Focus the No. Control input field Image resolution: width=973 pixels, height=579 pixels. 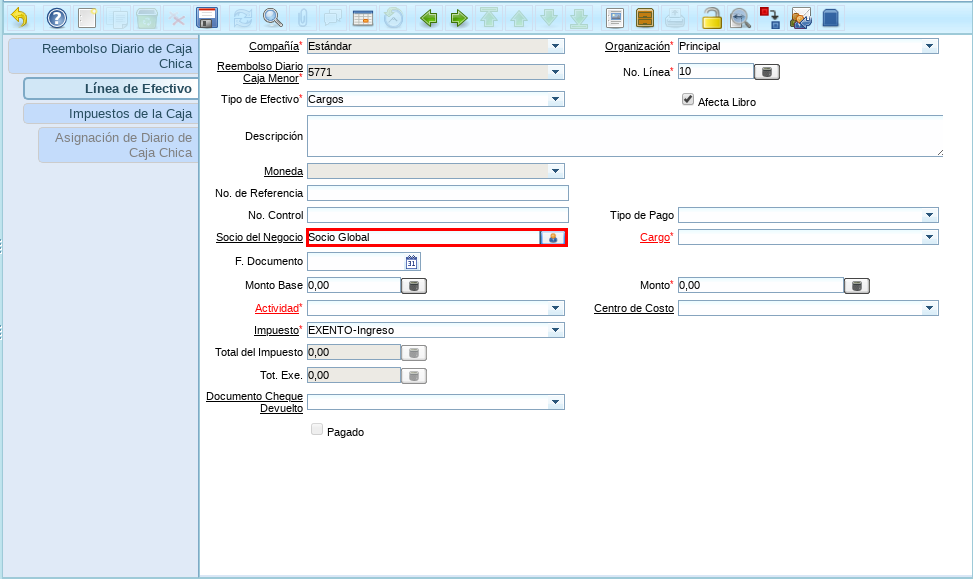point(437,215)
